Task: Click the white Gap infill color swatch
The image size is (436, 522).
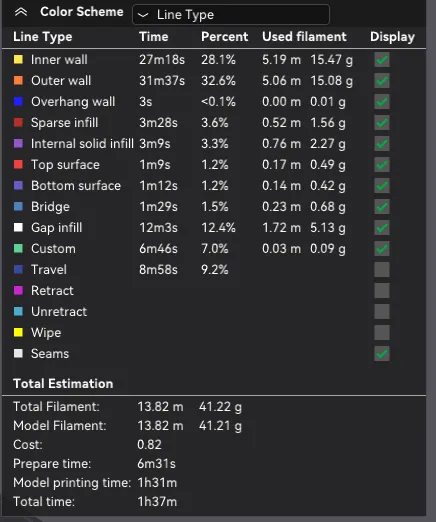Action: tap(18, 228)
